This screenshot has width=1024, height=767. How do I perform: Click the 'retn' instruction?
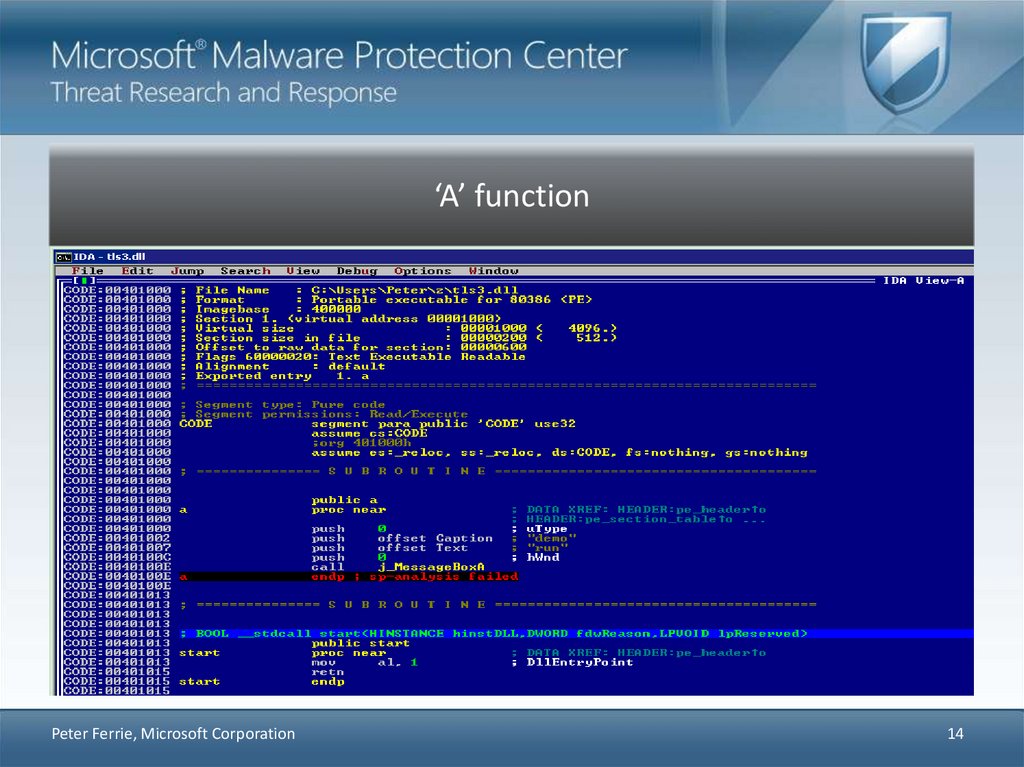pyautogui.click(x=327, y=672)
